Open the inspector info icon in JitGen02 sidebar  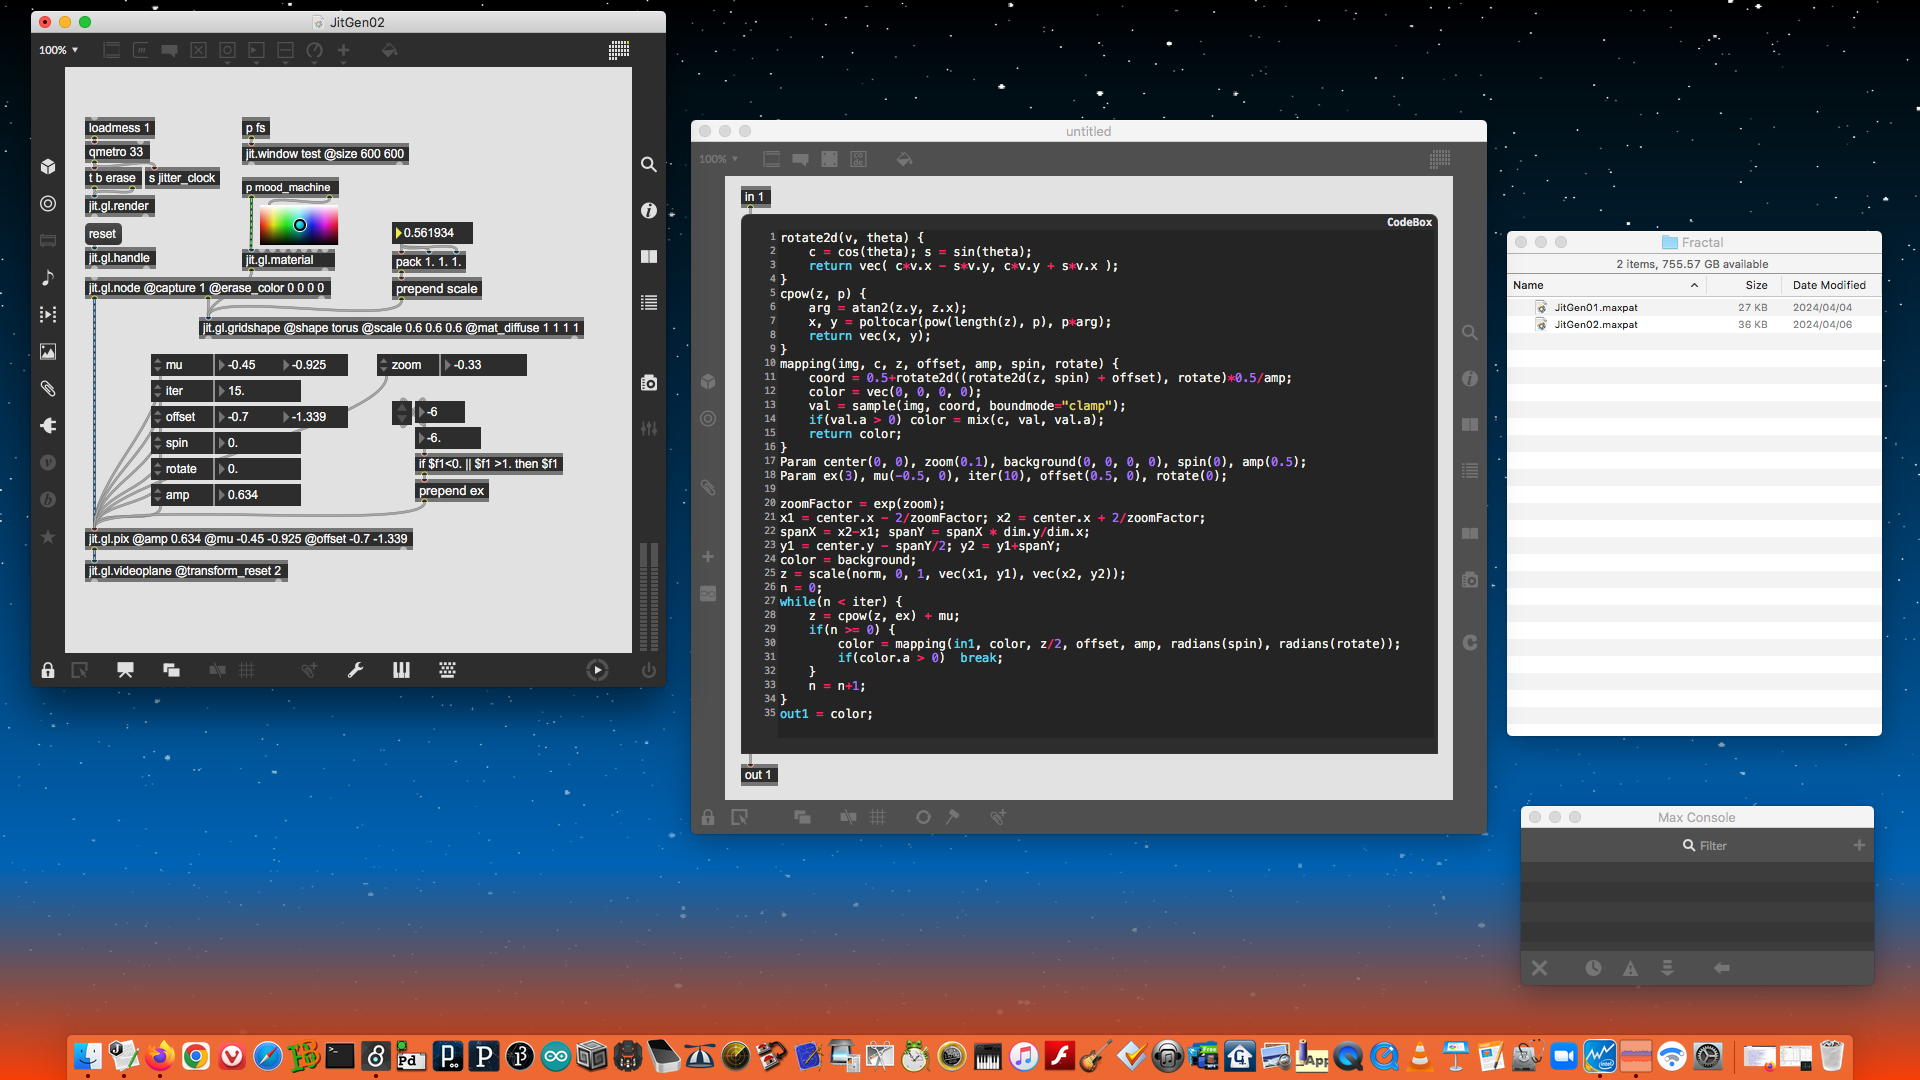pyautogui.click(x=649, y=211)
